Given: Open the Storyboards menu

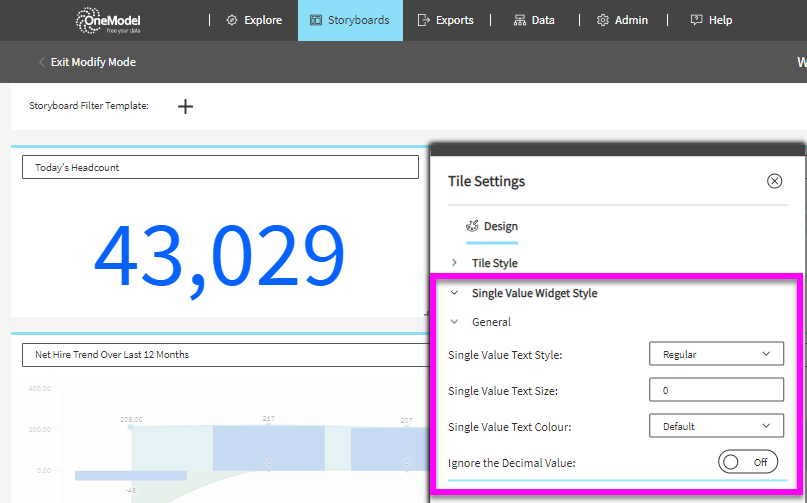Looking at the screenshot, I should 350,20.
